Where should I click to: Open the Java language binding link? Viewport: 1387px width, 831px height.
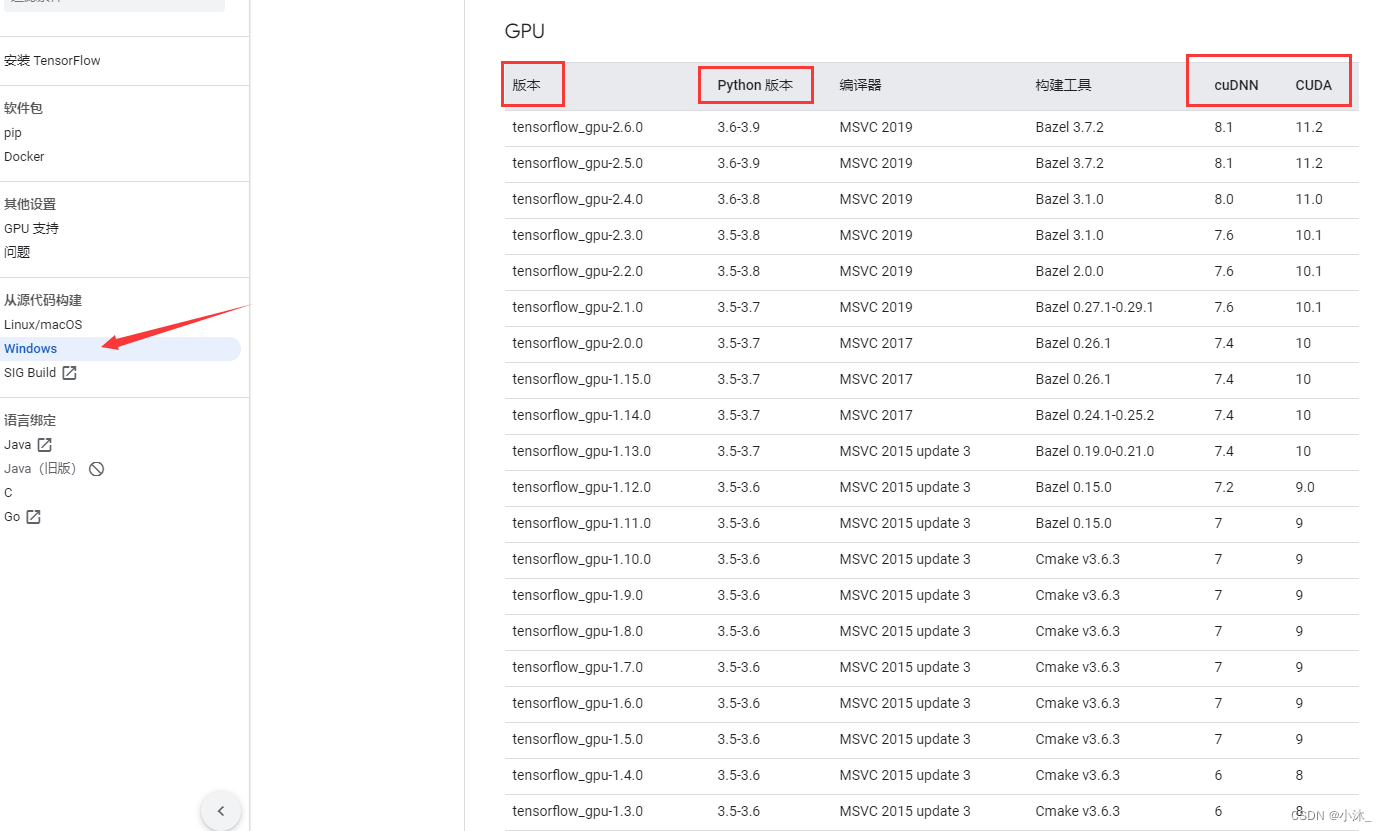click(x=17, y=445)
